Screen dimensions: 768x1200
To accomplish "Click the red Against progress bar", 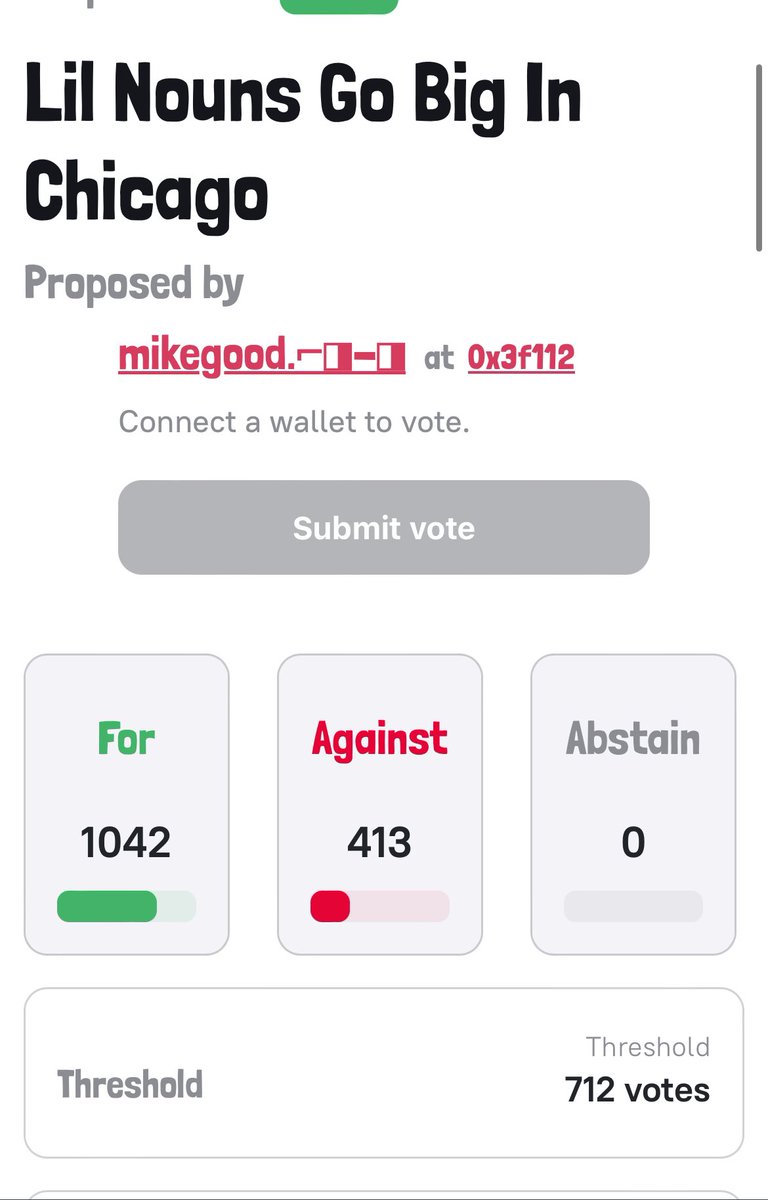I will pos(380,906).
